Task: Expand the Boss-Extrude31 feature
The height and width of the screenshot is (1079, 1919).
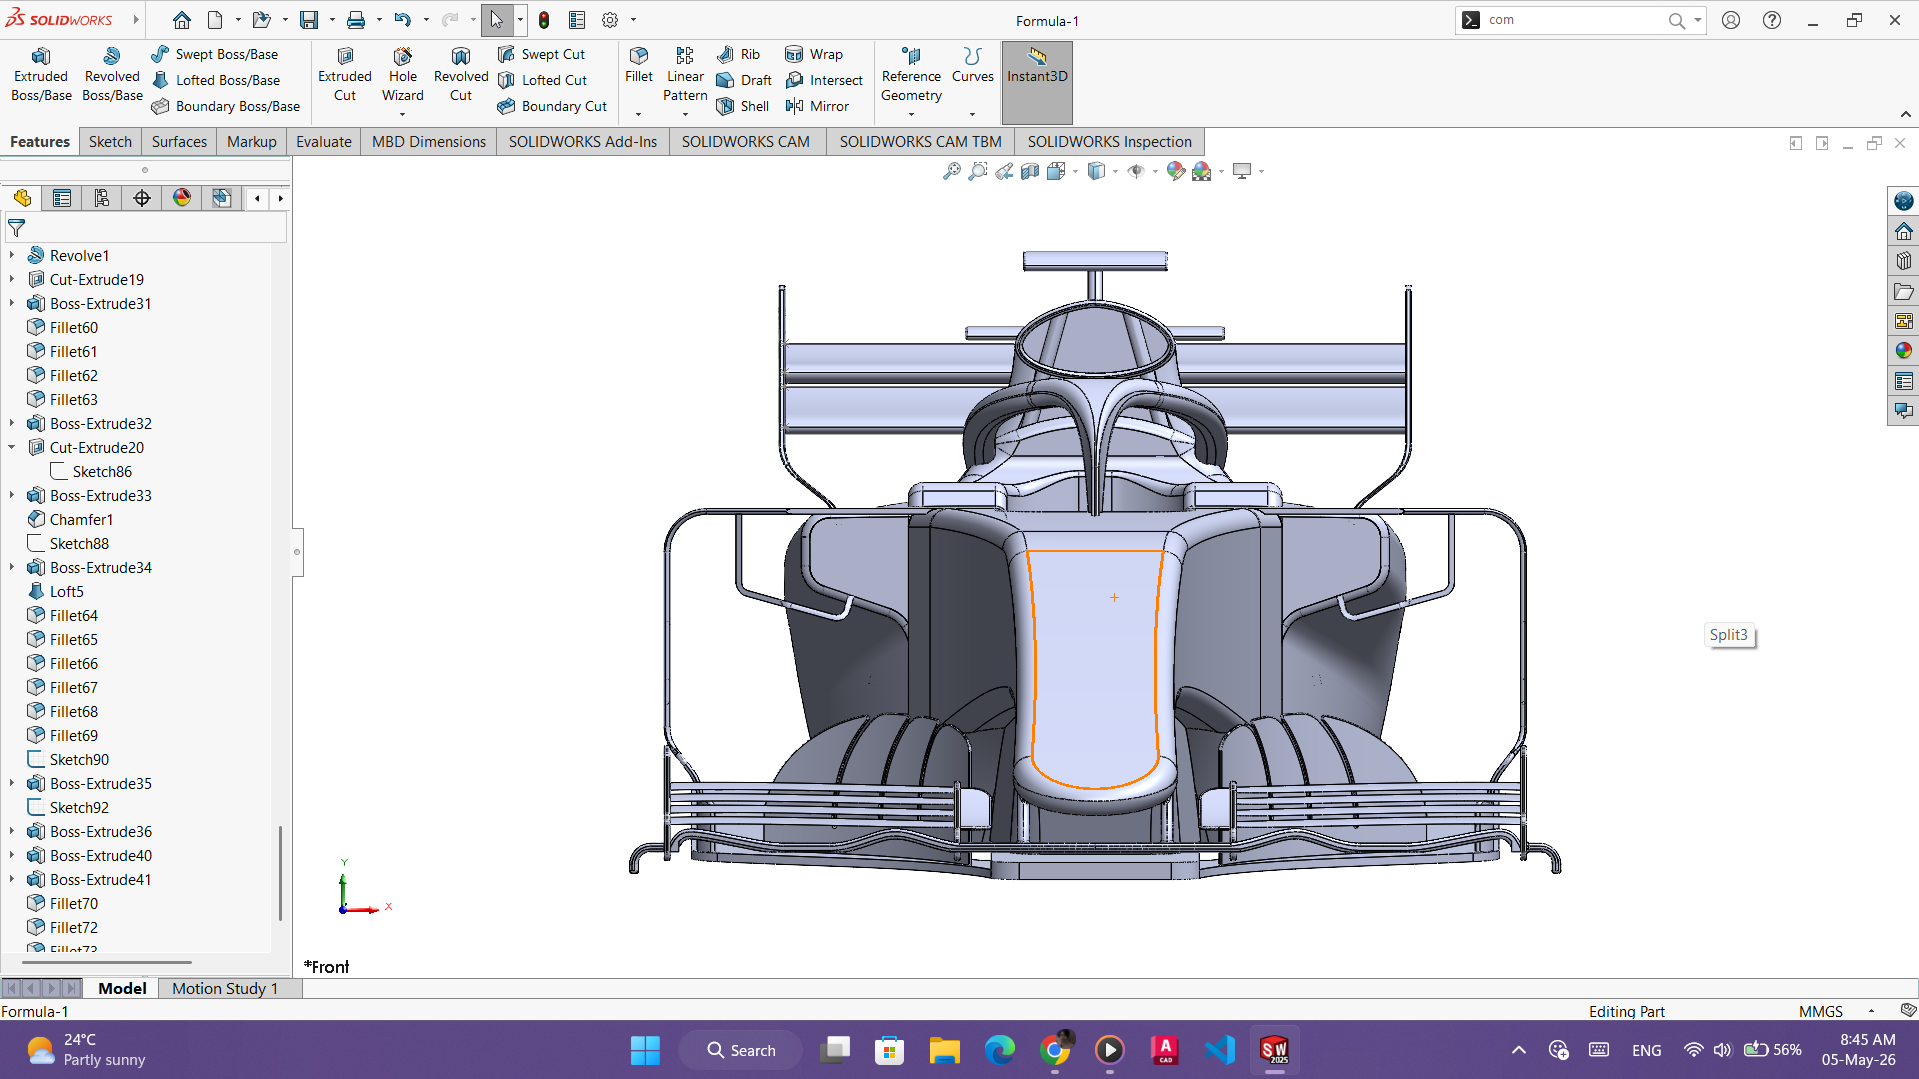Action: [12, 304]
